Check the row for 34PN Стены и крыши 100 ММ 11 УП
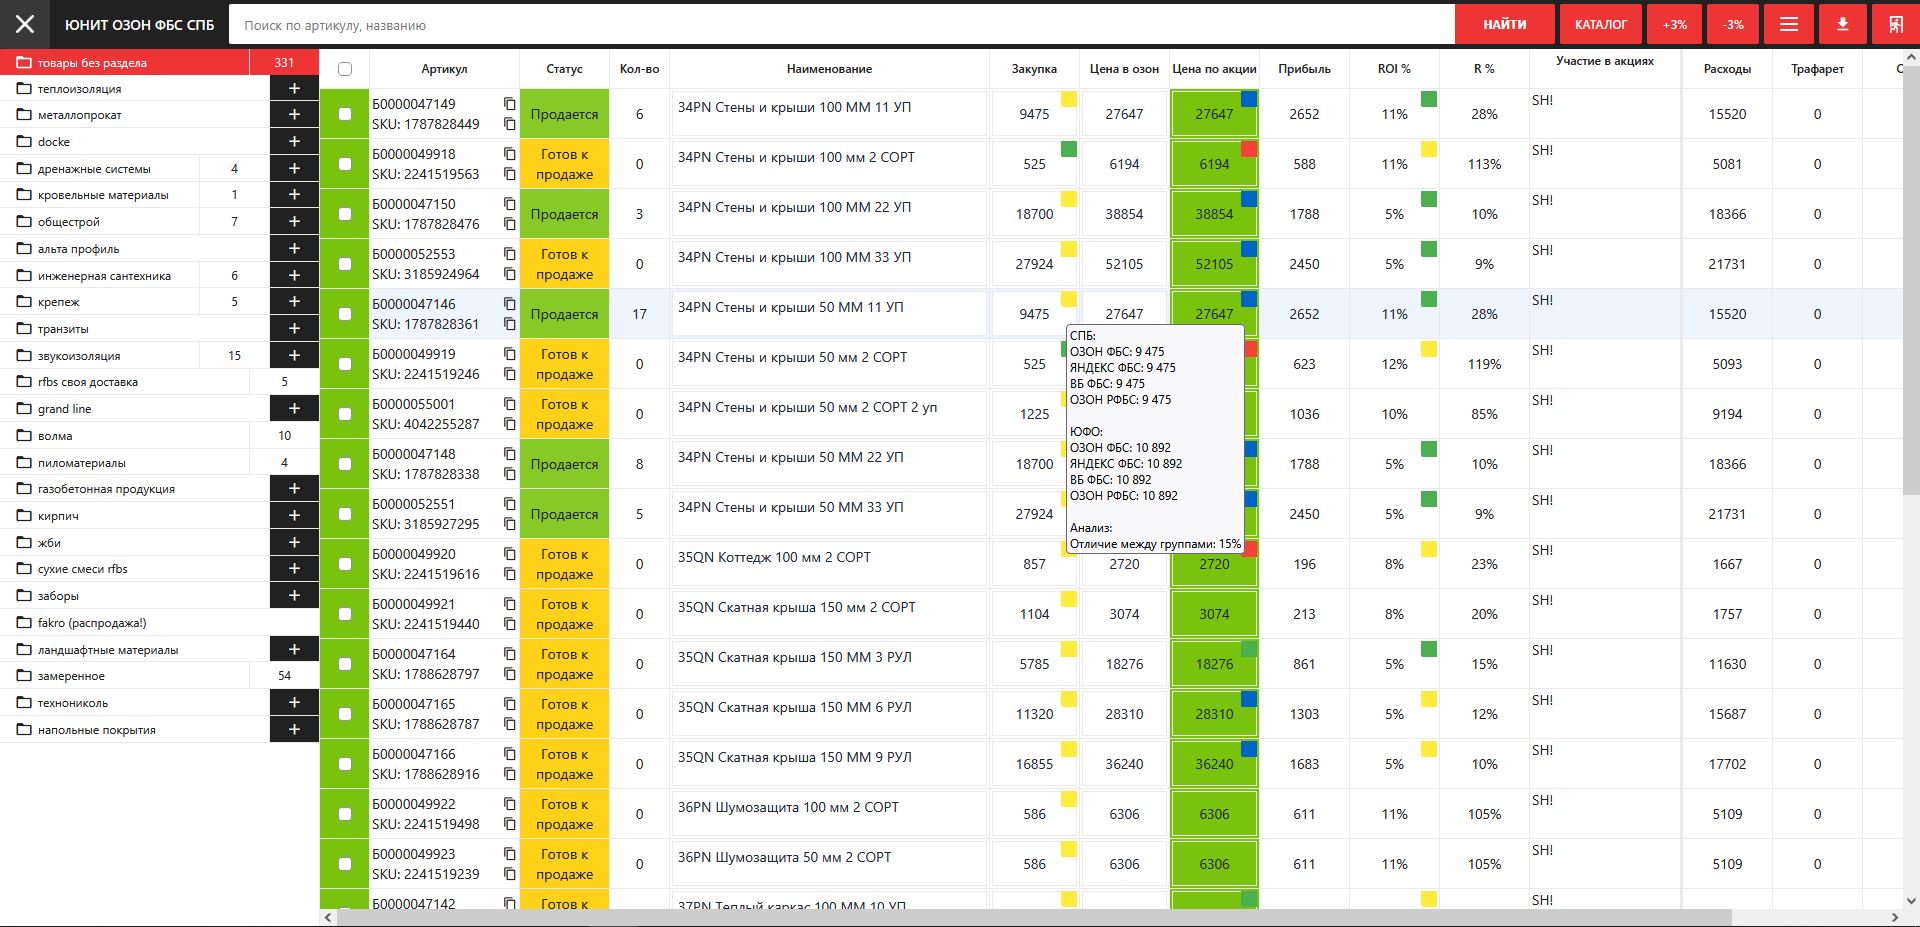This screenshot has height=927, width=1920. [x=345, y=114]
